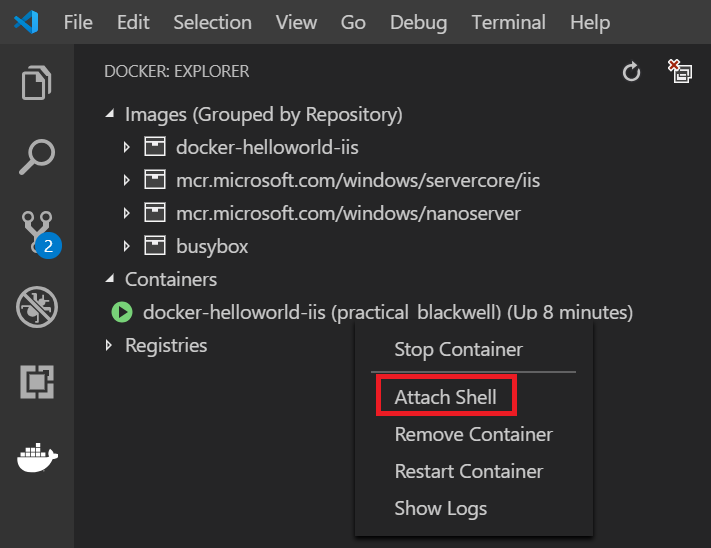Click the Containers label
The image size is (711, 548).
click(171, 279)
